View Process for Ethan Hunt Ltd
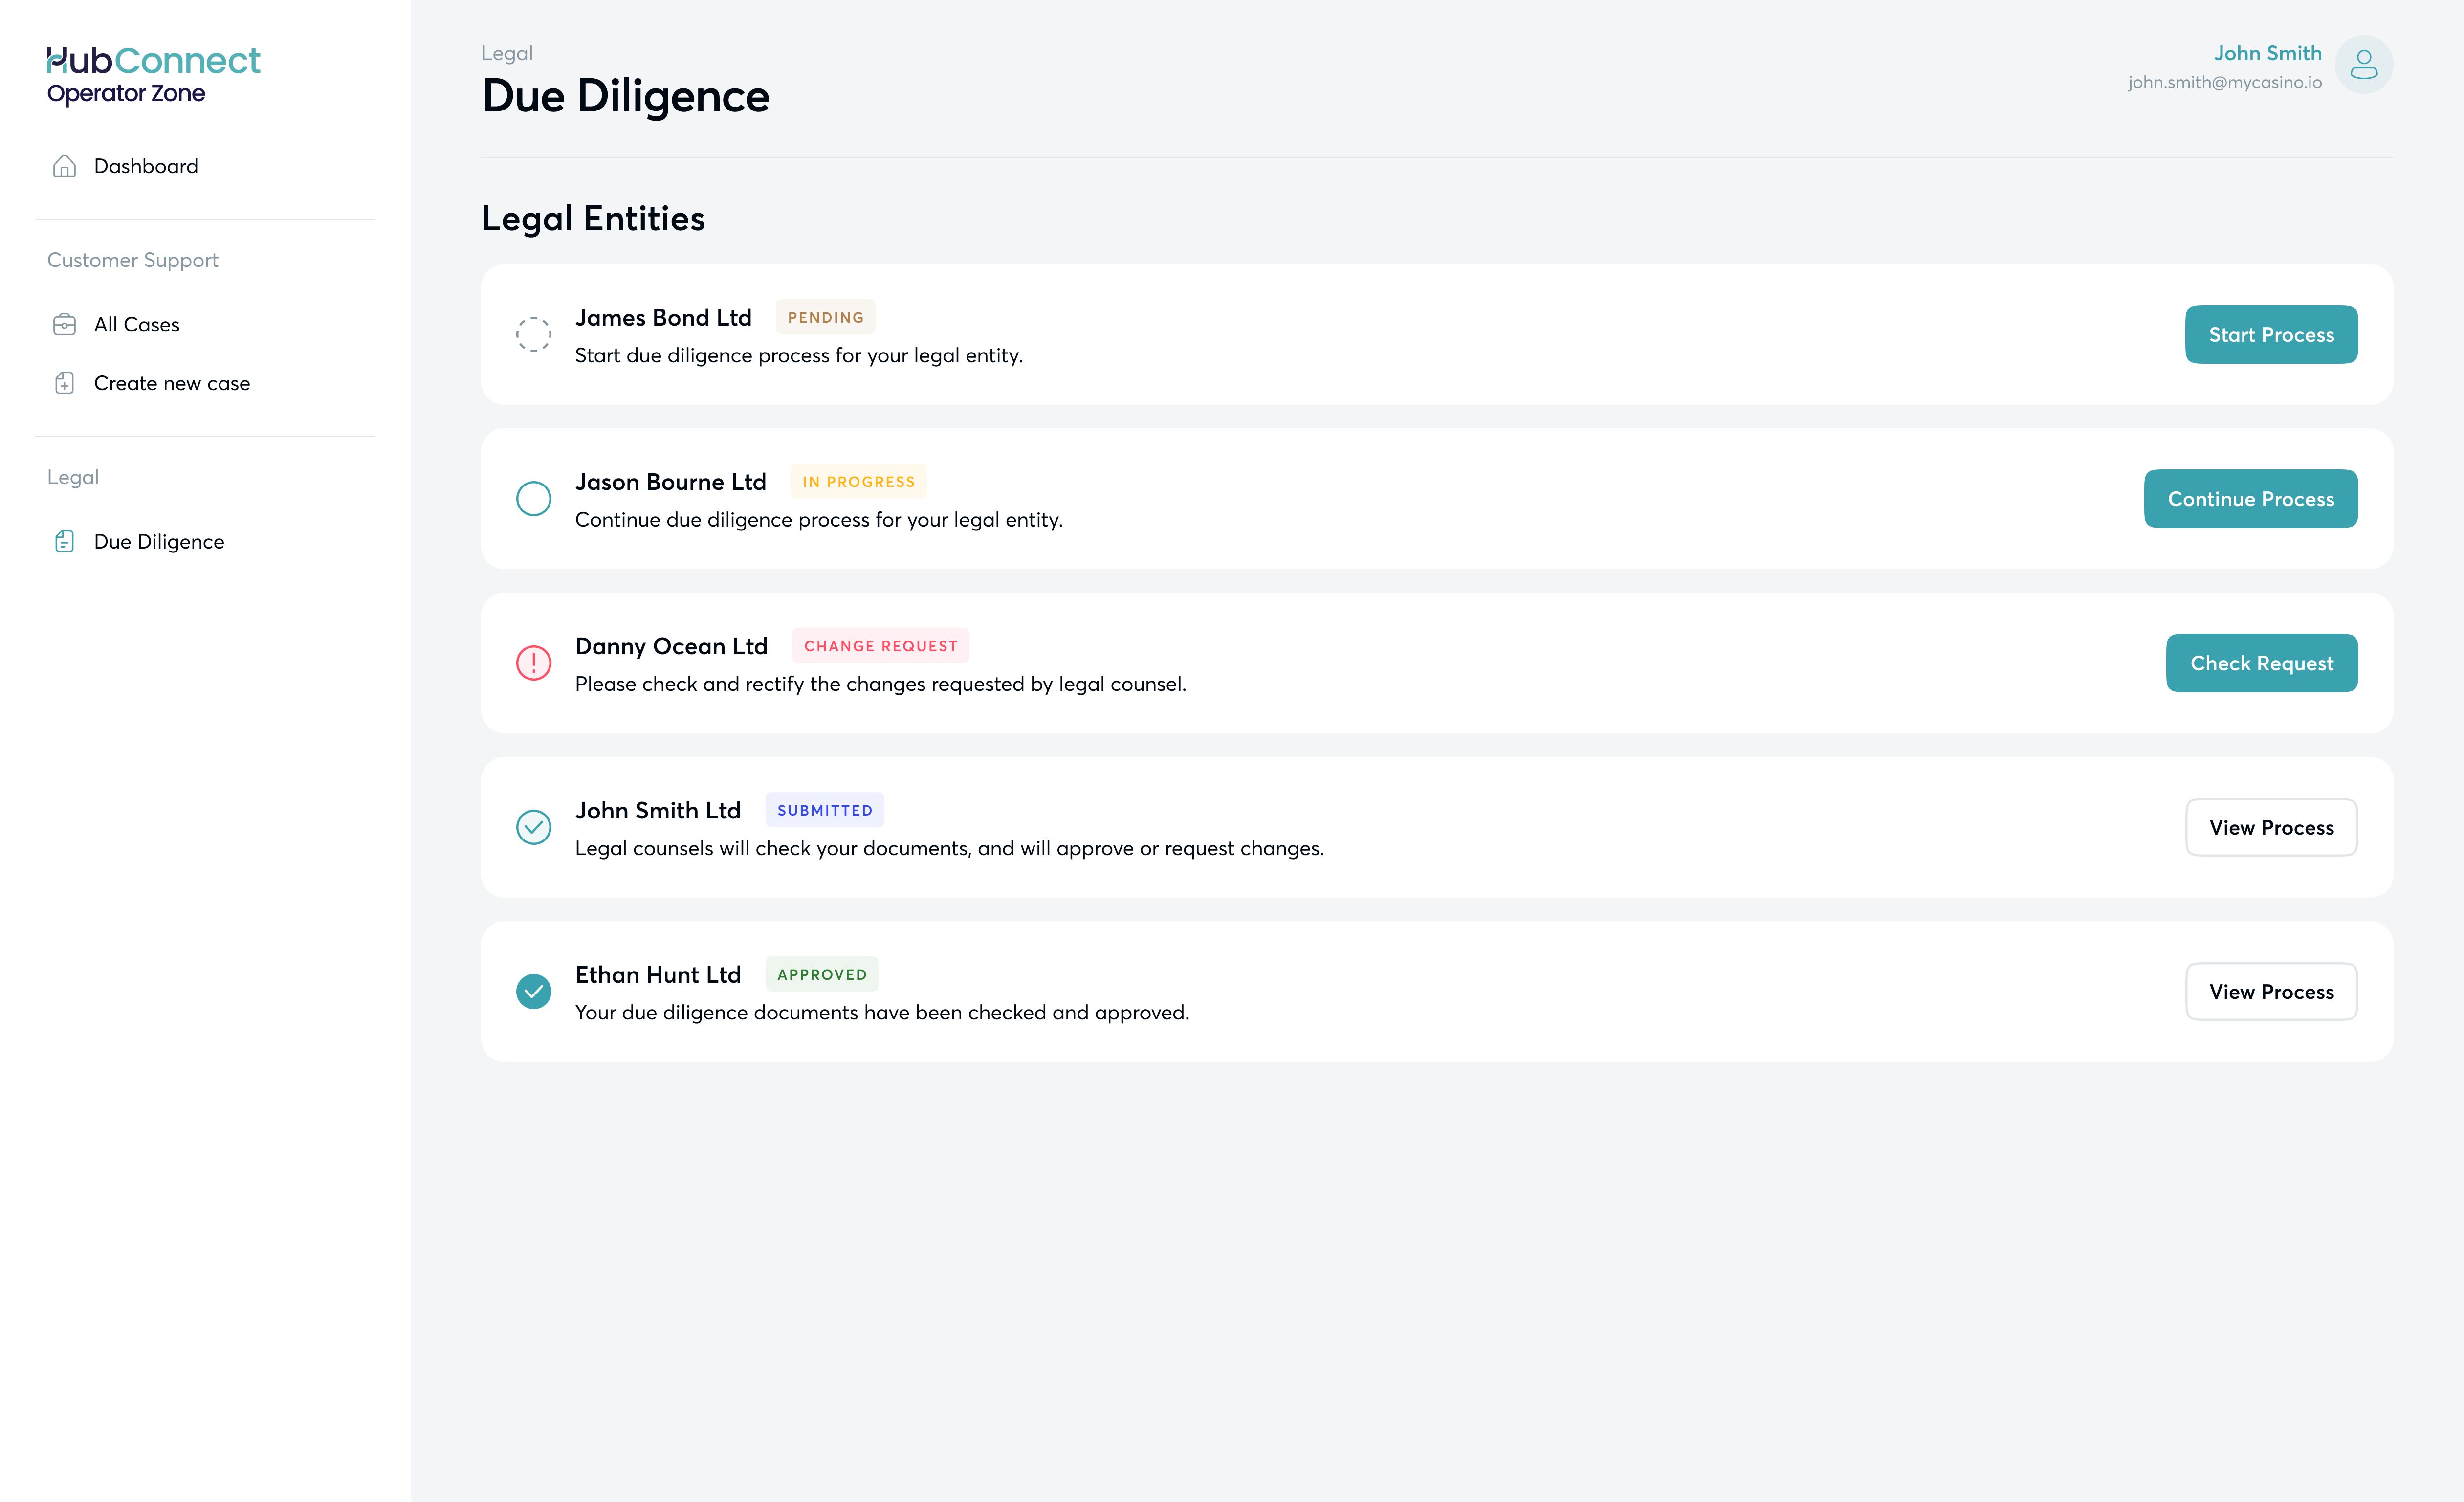 pyautogui.click(x=2270, y=991)
